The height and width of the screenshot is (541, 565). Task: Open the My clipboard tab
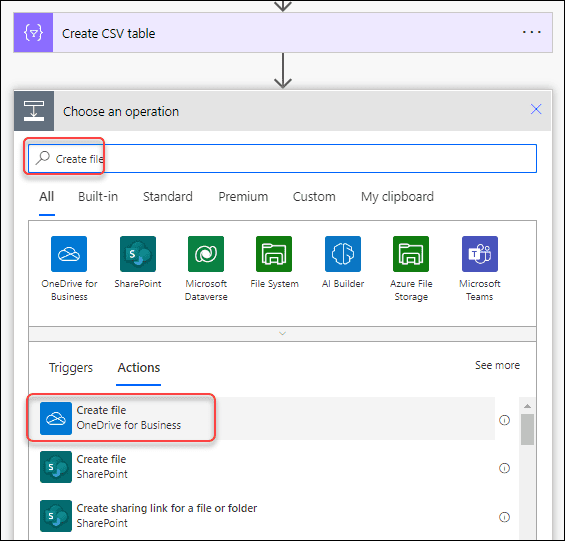(397, 197)
